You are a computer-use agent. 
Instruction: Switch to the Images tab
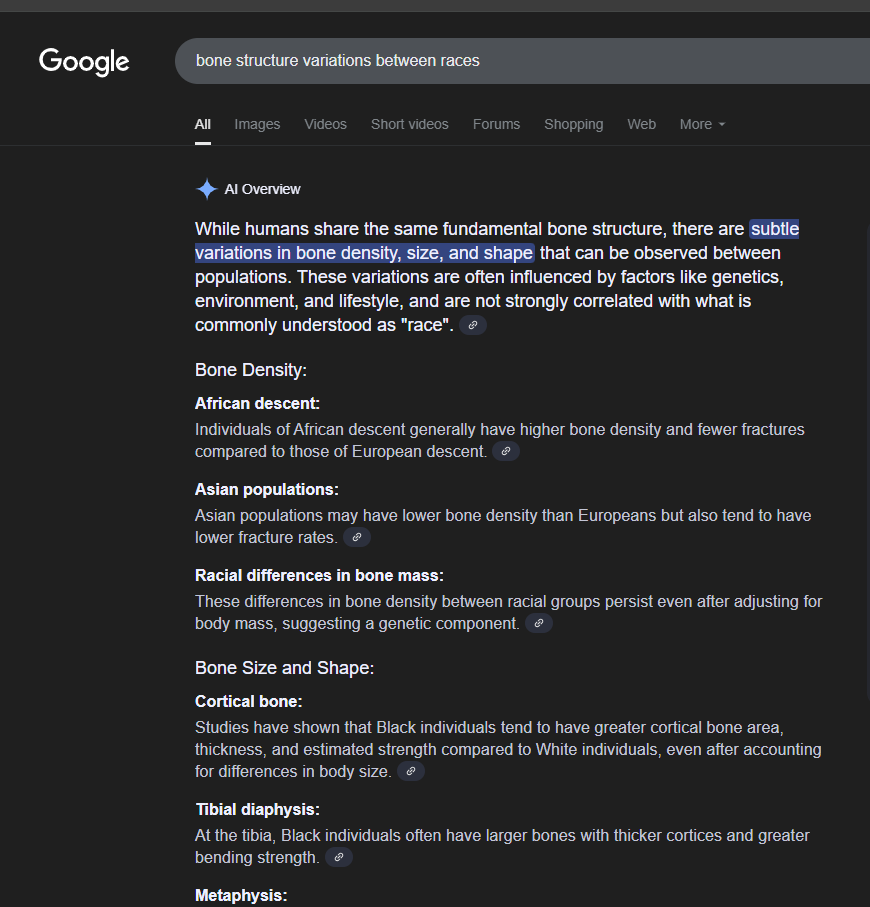click(x=257, y=124)
